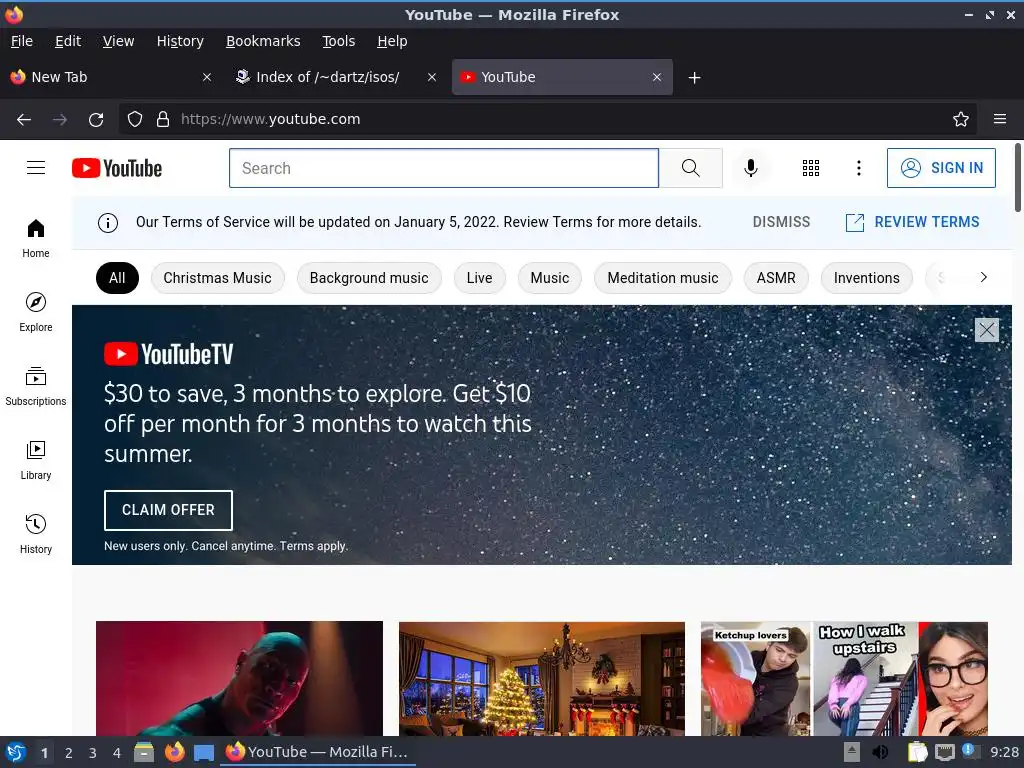Screen dimensions: 1024x768
Task: Select the All filter chip
Action: pyautogui.click(x=117, y=278)
